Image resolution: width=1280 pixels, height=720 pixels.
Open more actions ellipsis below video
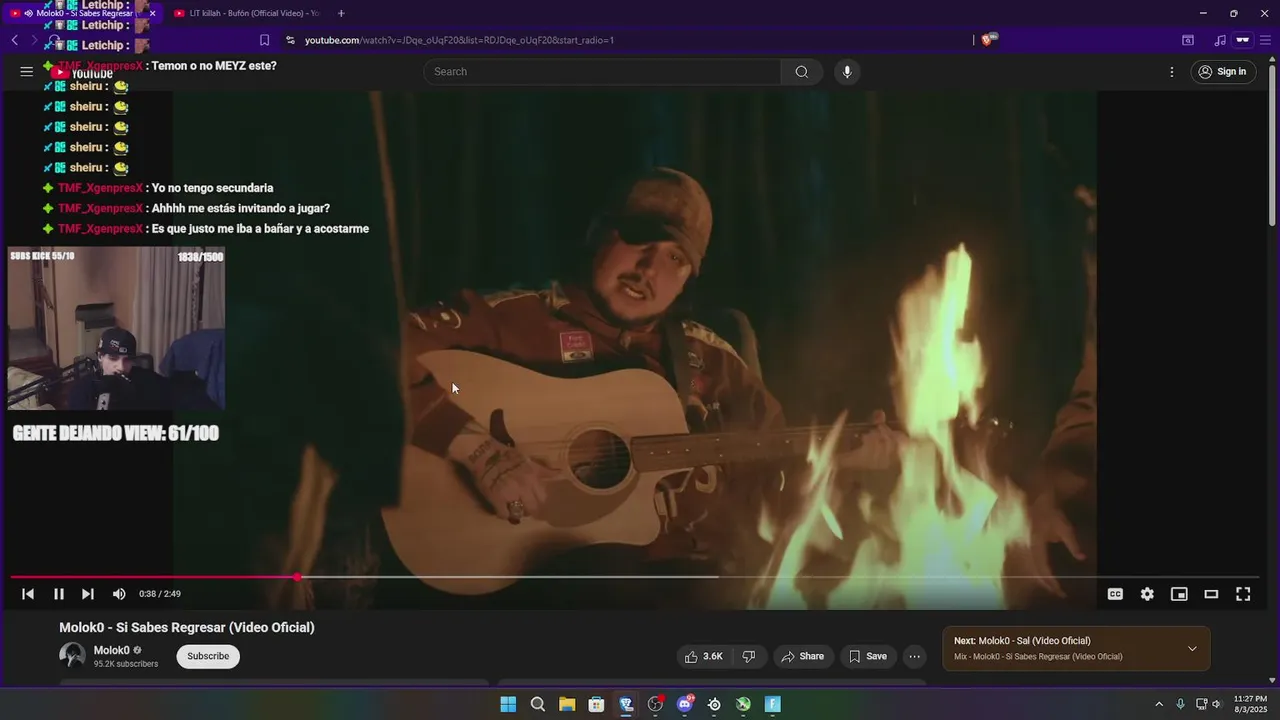pyautogui.click(x=914, y=657)
